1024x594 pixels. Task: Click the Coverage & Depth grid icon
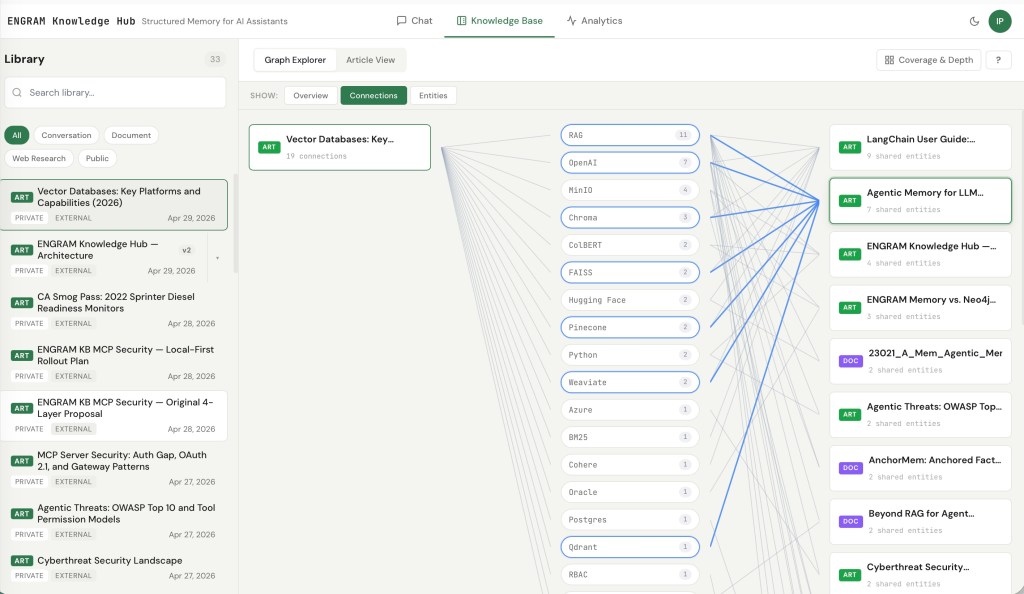[x=889, y=60]
